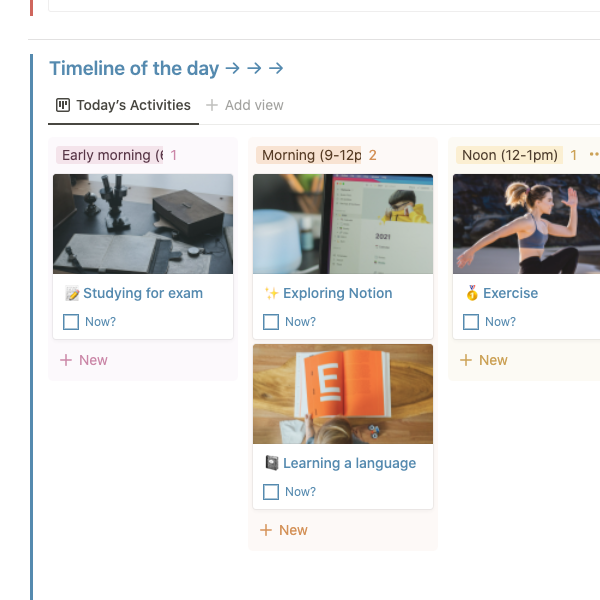Image resolution: width=600 pixels, height=600 pixels.
Task: Check the Now? box on Studying for exam
Action: pyautogui.click(x=71, y=322)
